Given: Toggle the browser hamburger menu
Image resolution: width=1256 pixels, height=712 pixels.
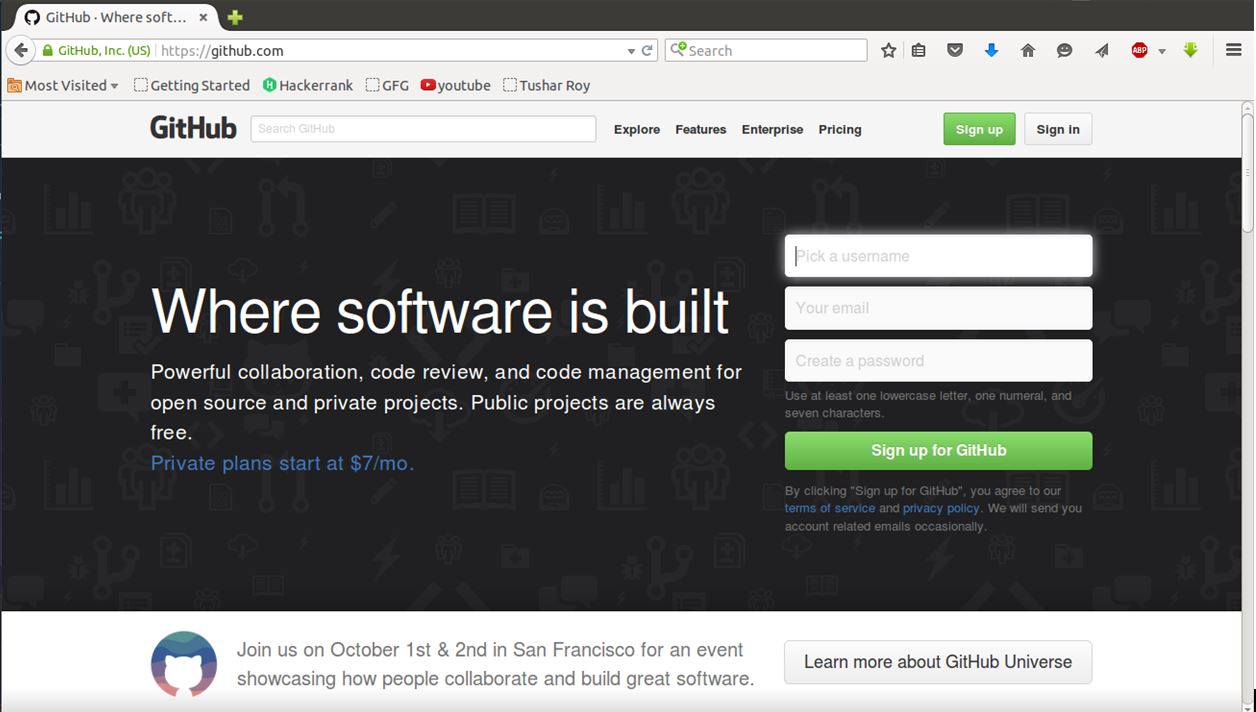Looking at the screenshot, I should (1233, 50).
